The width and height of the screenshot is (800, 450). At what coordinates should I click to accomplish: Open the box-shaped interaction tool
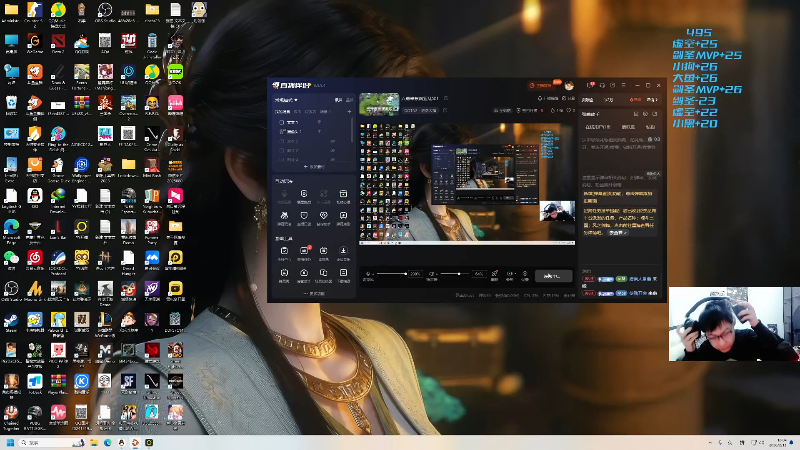pyautogui.click(x=343, y=196)
